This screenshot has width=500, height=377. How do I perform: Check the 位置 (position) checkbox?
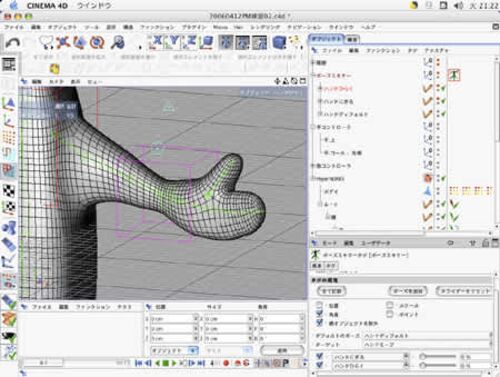point(320,305)
